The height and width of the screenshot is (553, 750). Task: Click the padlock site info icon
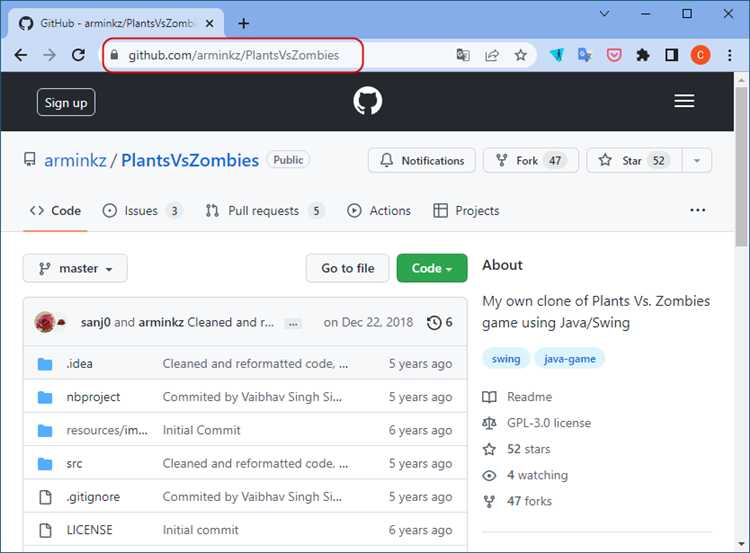(114, 55)
